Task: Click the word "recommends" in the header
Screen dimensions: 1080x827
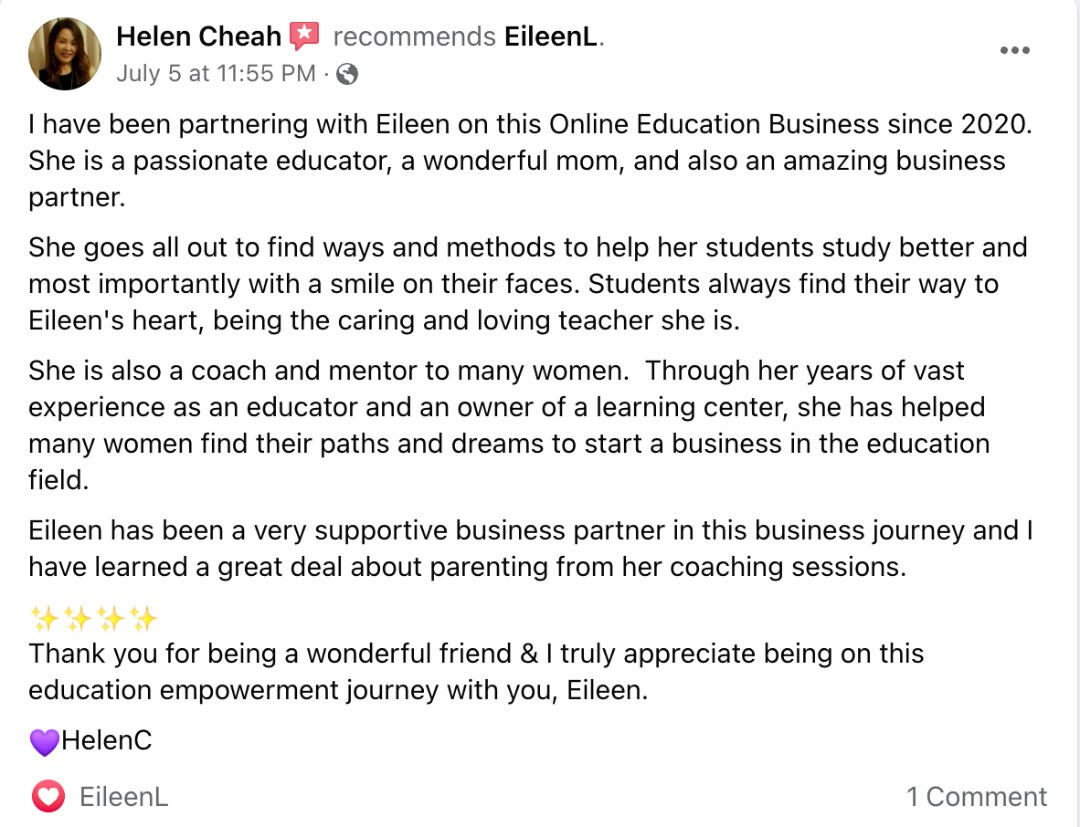Action: [x=414, y=37]
